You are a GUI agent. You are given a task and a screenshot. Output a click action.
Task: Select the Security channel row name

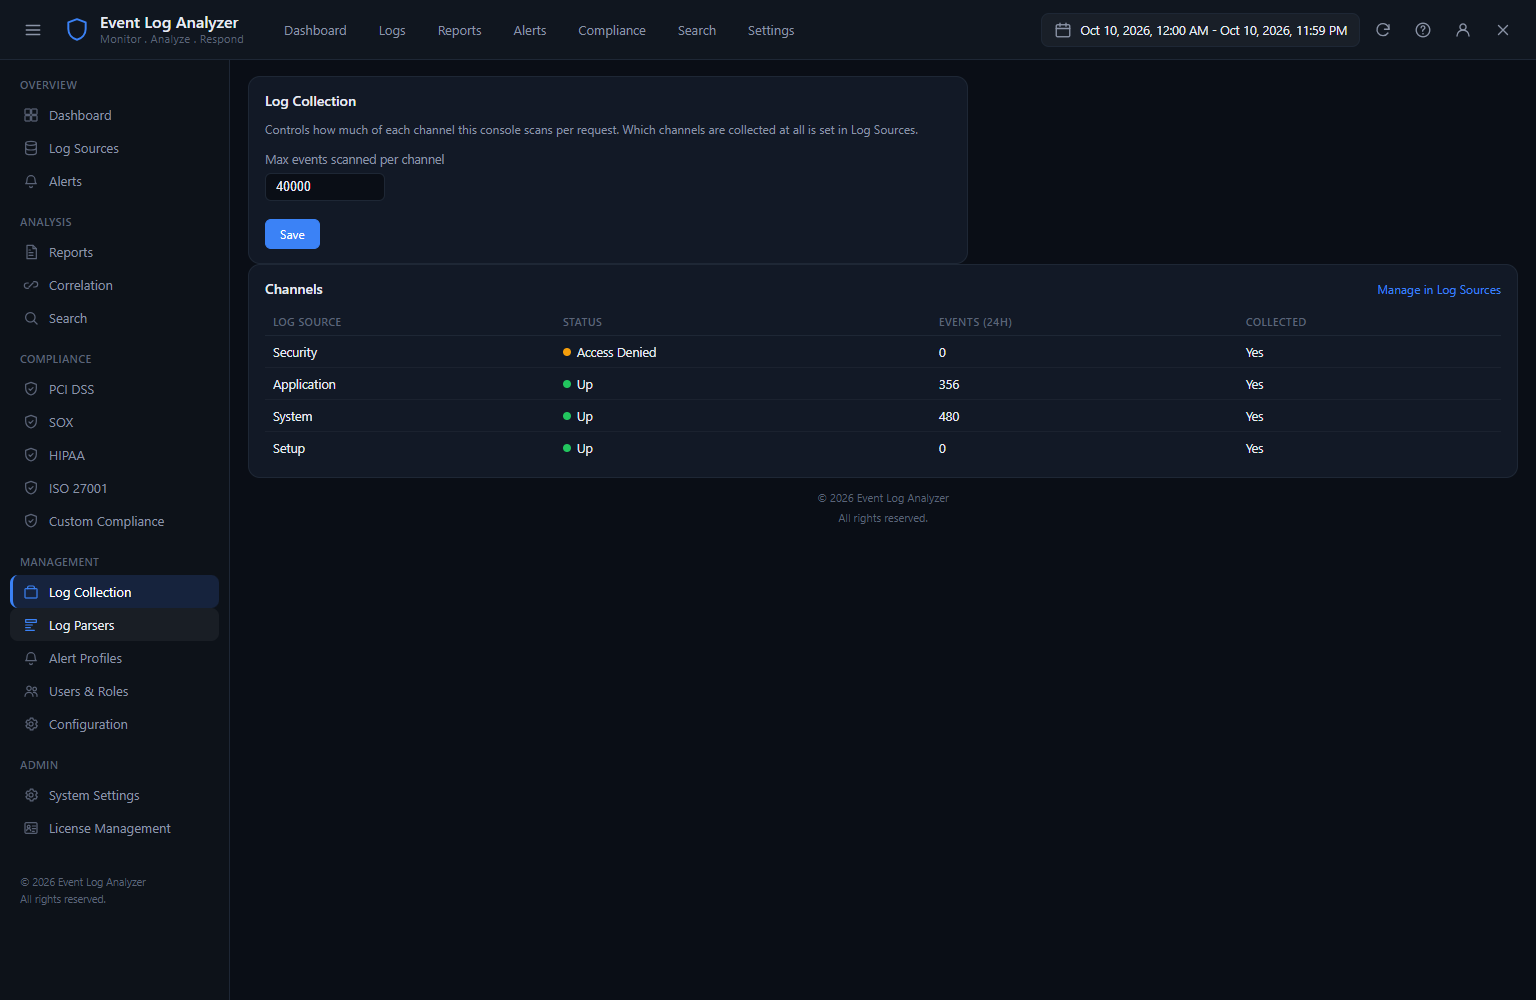point(295,352)
